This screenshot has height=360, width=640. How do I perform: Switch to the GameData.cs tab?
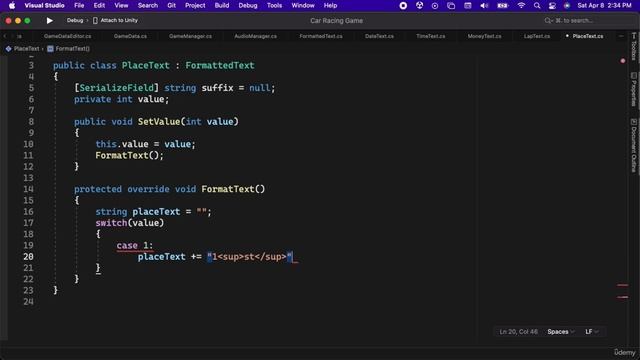(x=130, y=36)
